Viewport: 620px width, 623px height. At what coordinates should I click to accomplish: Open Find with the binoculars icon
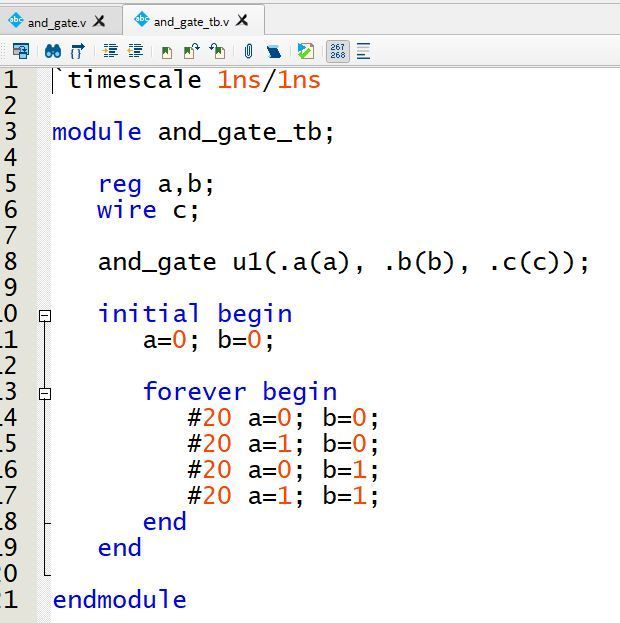tap(53, 51)
